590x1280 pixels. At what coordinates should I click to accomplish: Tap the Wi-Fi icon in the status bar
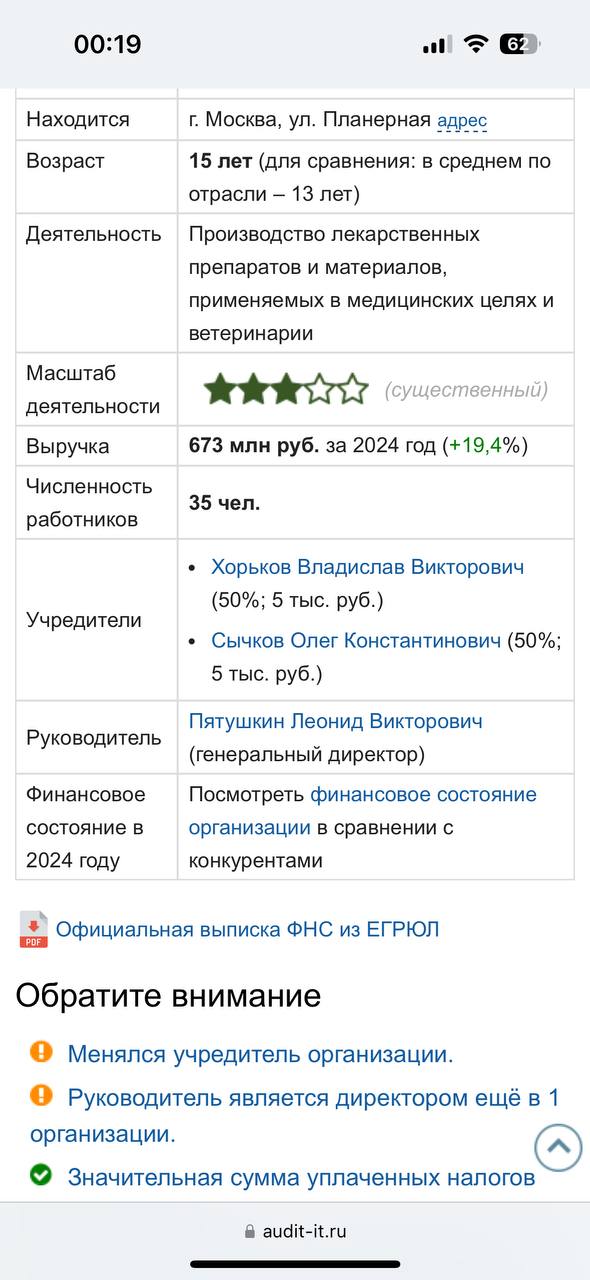[x=475, y=44]
